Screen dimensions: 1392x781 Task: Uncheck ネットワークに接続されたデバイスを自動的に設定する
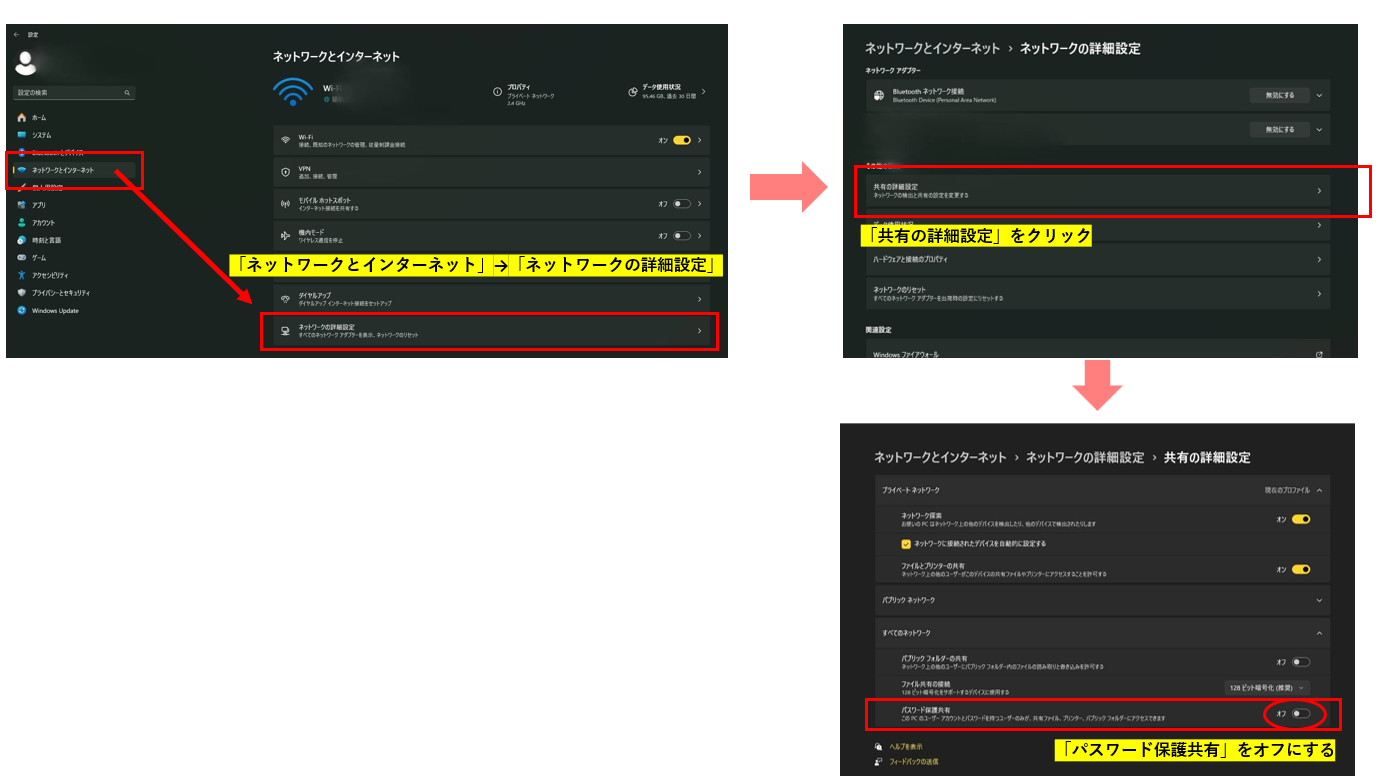coord(906,544)
